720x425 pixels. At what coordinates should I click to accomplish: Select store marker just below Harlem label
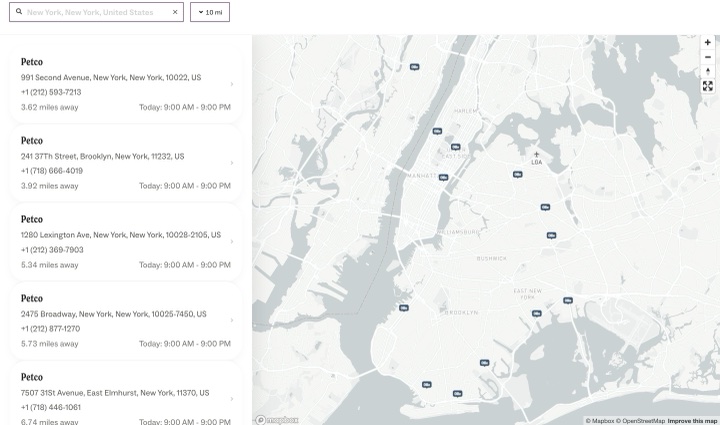pyautogui.click(x=437, y=131)
